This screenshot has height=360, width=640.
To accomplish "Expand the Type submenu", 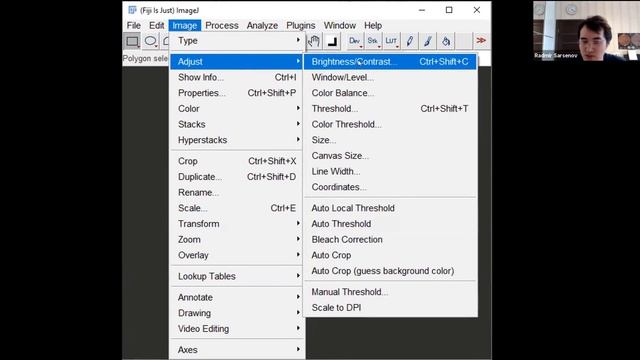I will coord(237,41).
